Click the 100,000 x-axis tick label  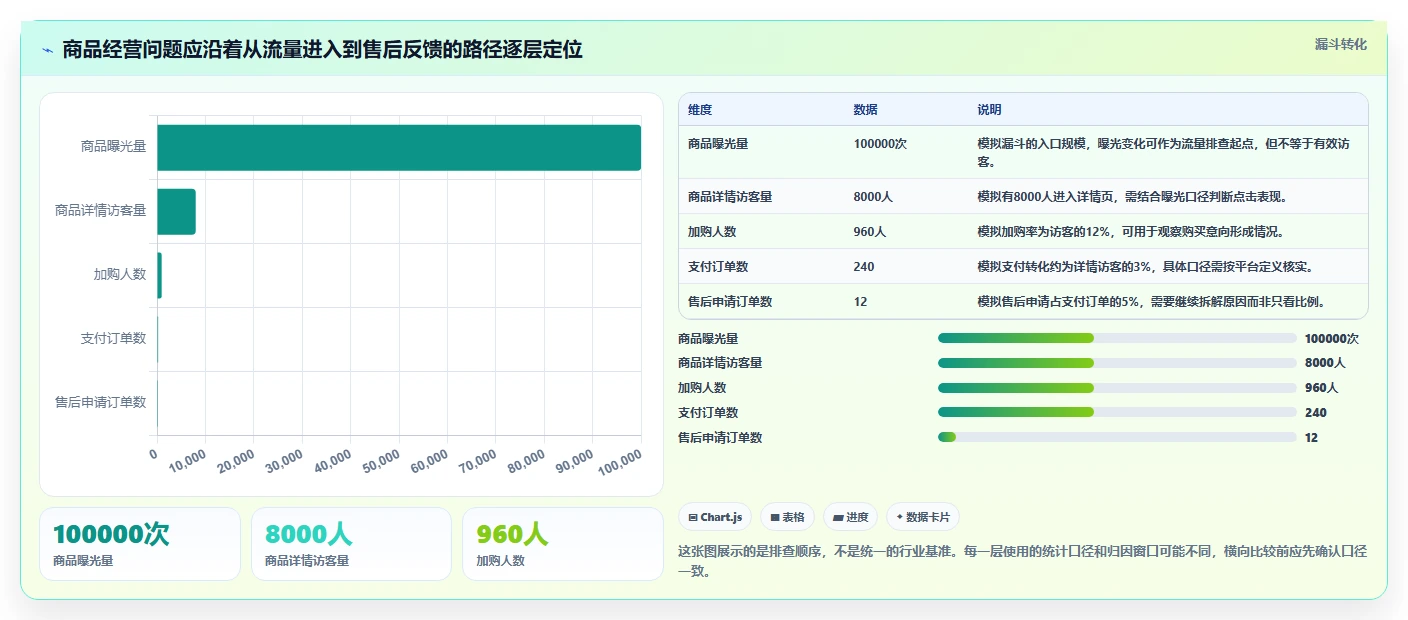[620, 462]
